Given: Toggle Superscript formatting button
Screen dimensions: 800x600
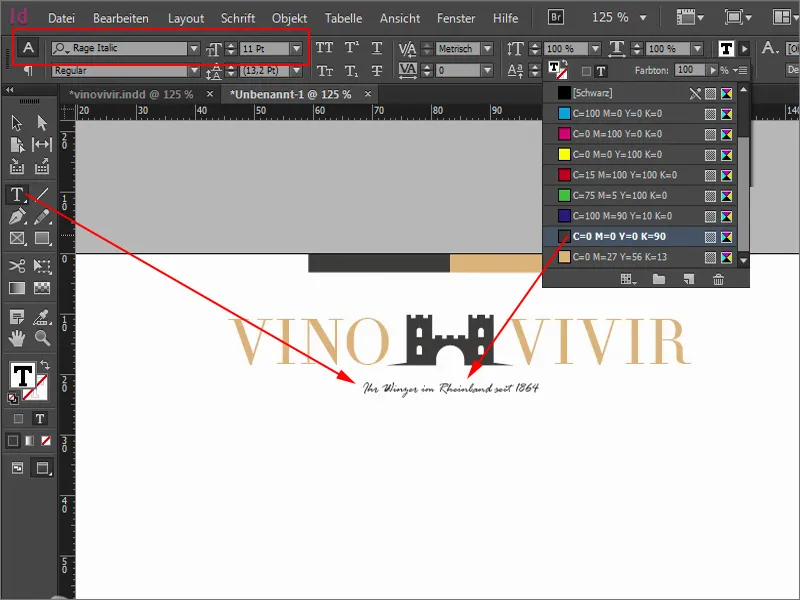Looking at the screenshot, I should click(x=351, y=48).
